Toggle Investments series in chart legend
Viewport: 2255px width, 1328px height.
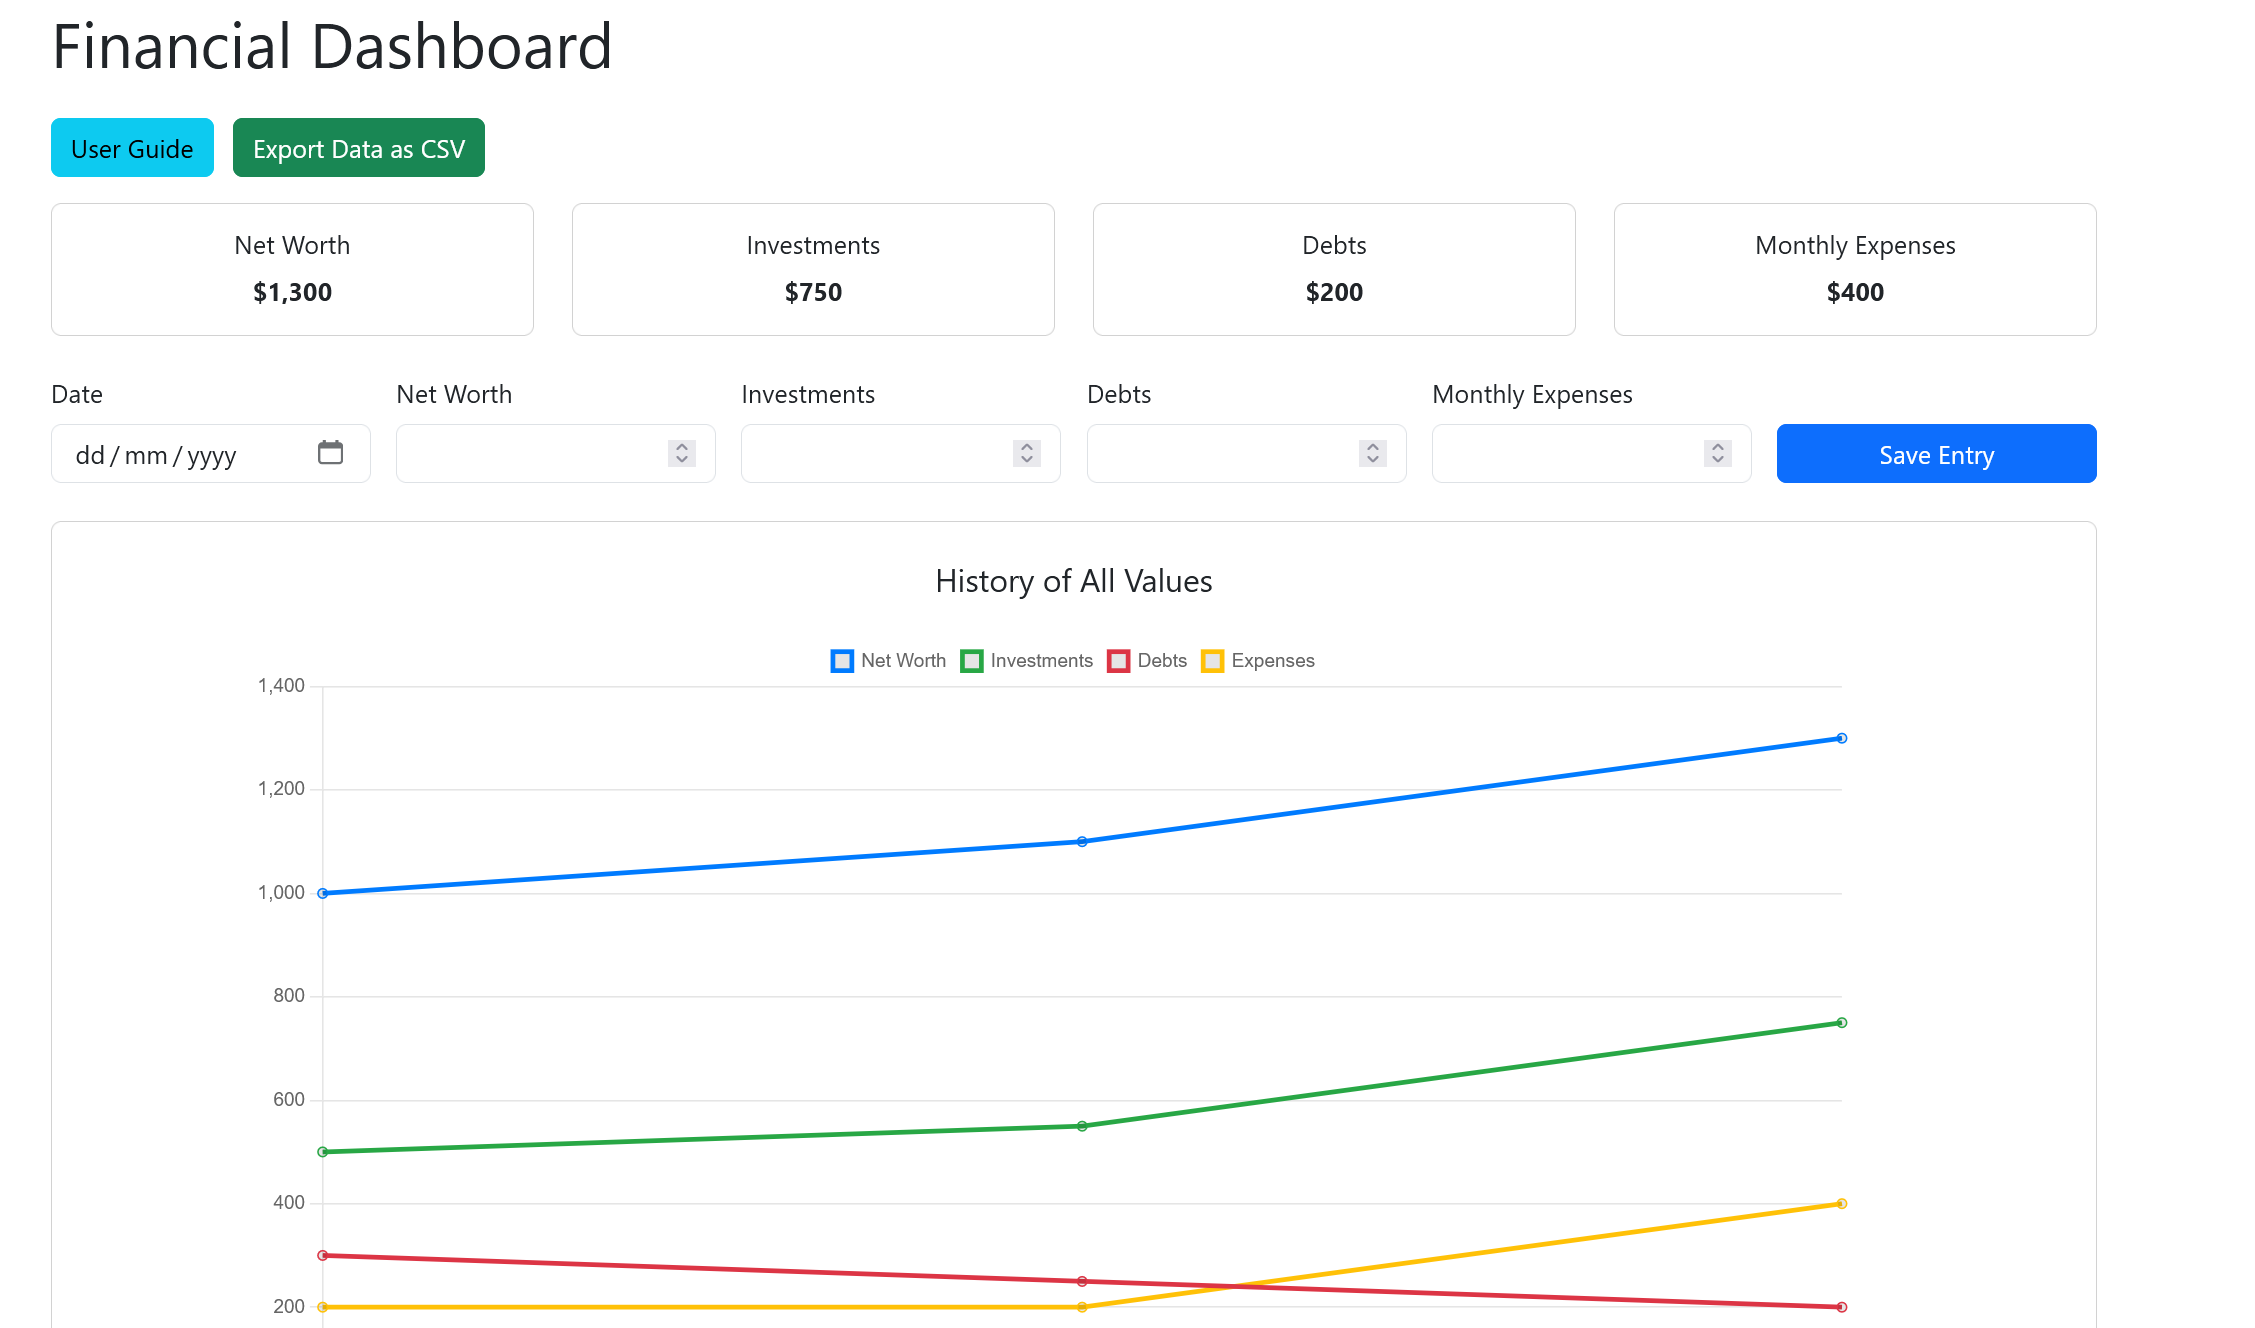tap(1026, 661)
